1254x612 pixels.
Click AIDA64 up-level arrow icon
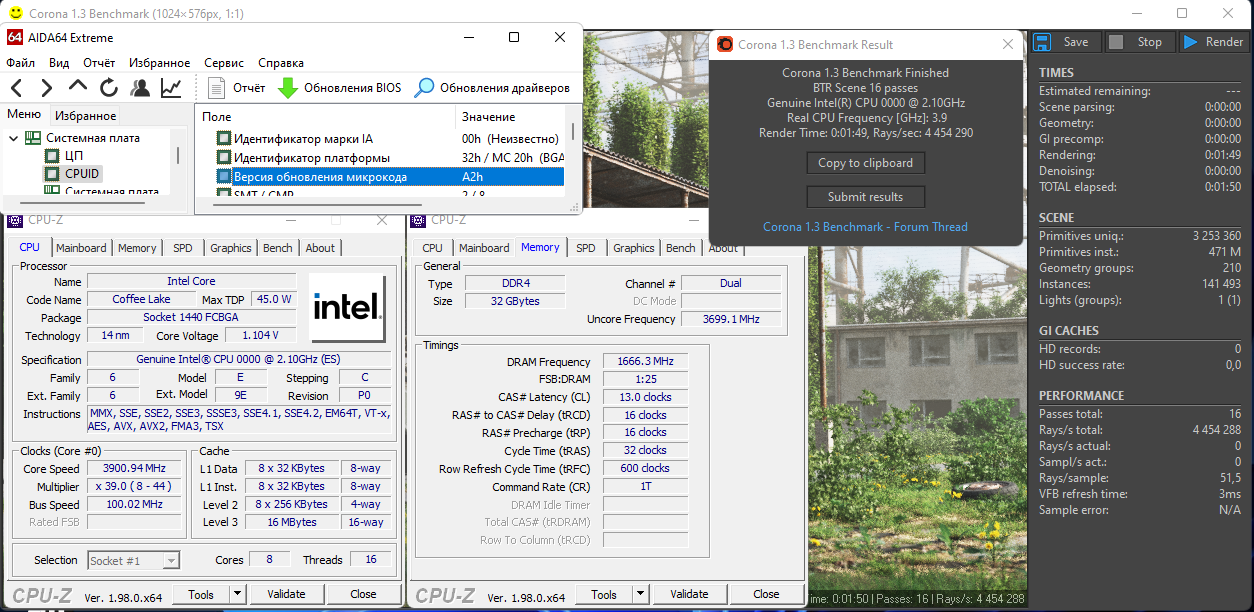(x=77, y=88)
